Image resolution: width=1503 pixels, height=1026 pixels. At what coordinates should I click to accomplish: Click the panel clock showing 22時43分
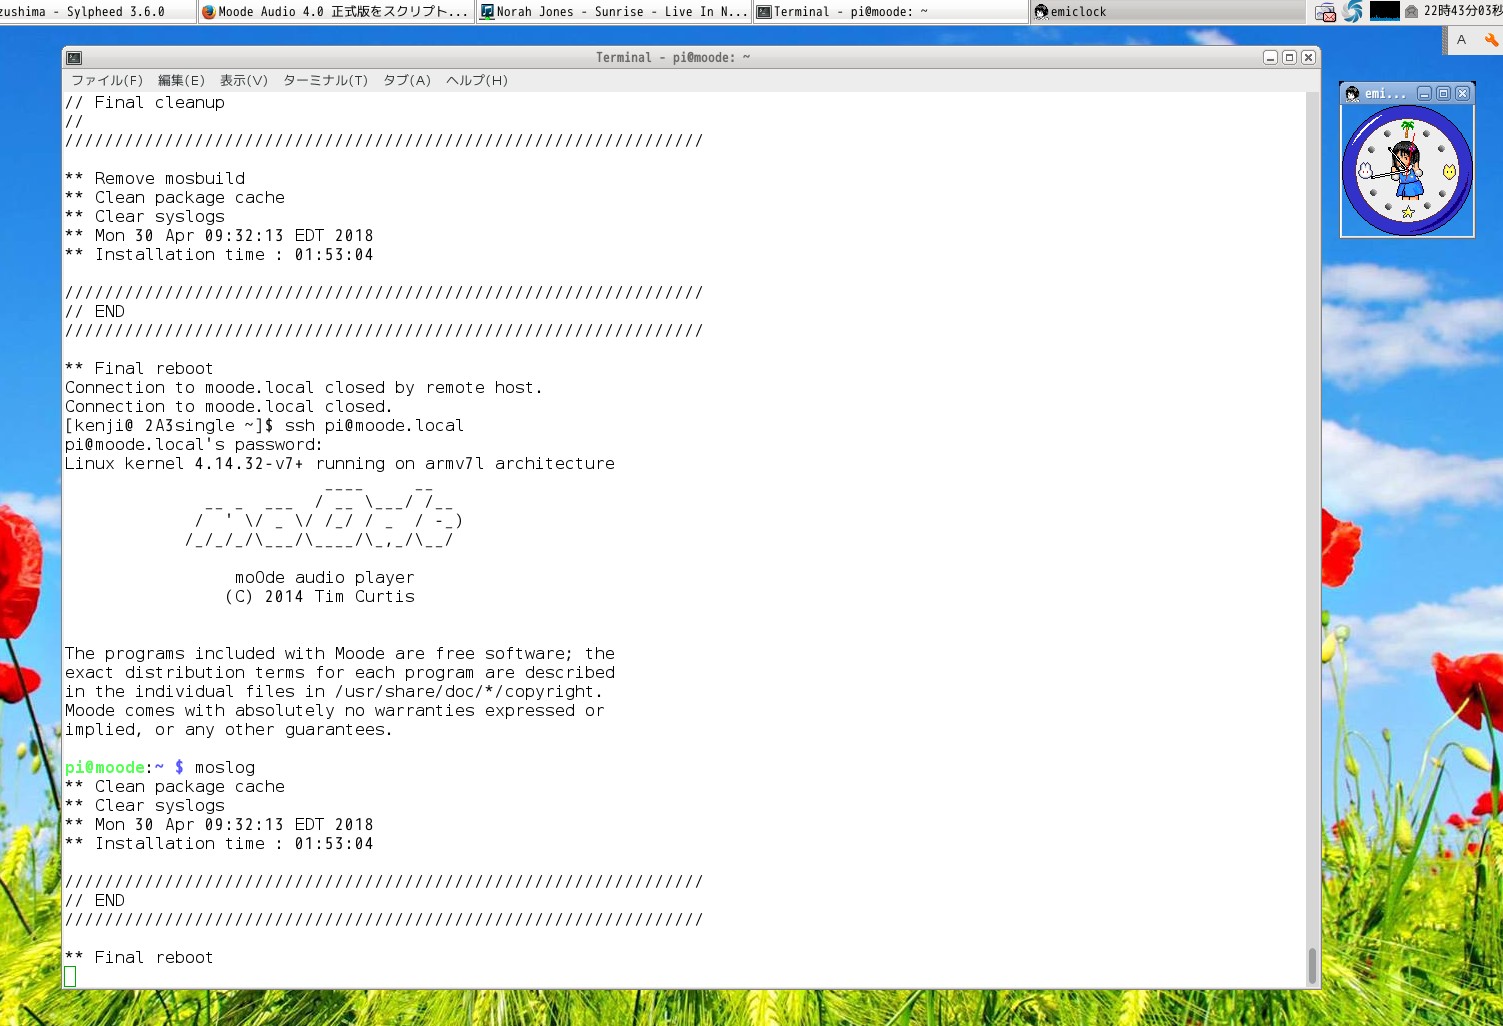point(1461,12)
